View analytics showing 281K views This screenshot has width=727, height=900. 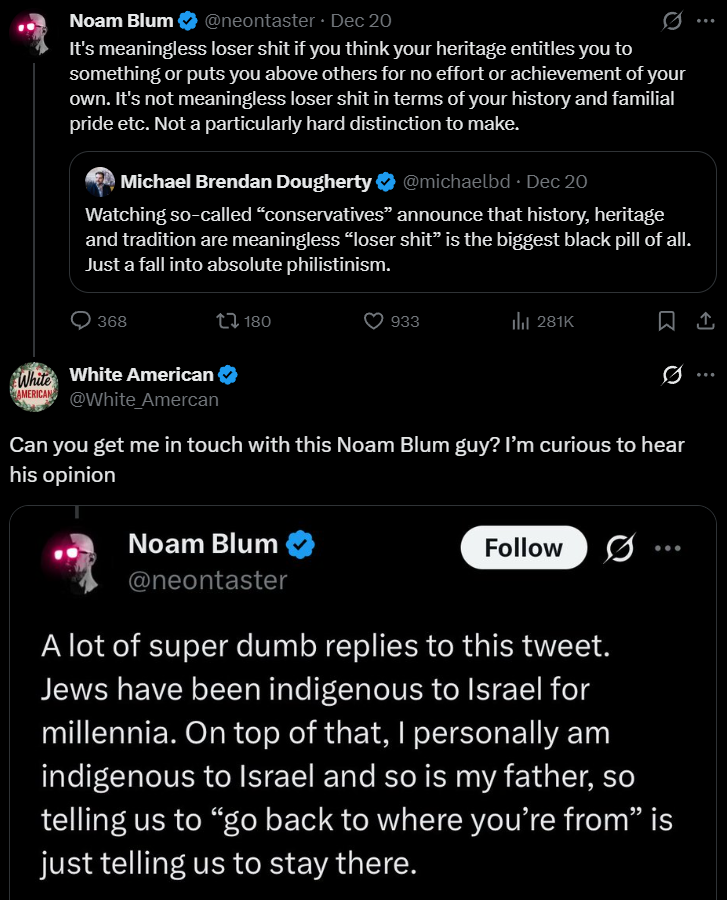(x=520, y=321)
